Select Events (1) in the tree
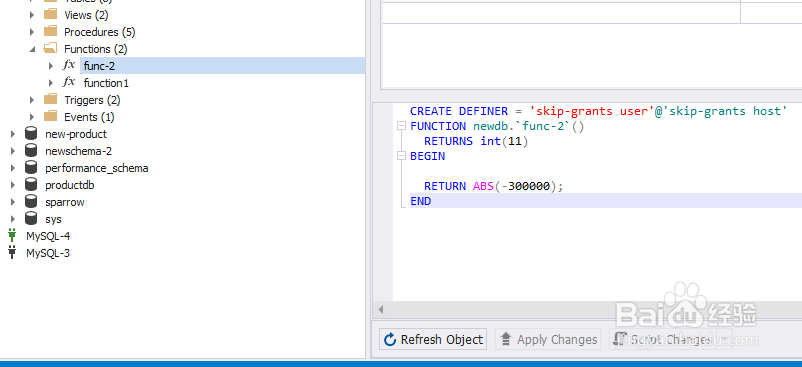The image size is (802, 367). pyautogui.click(x=90, y=117)
